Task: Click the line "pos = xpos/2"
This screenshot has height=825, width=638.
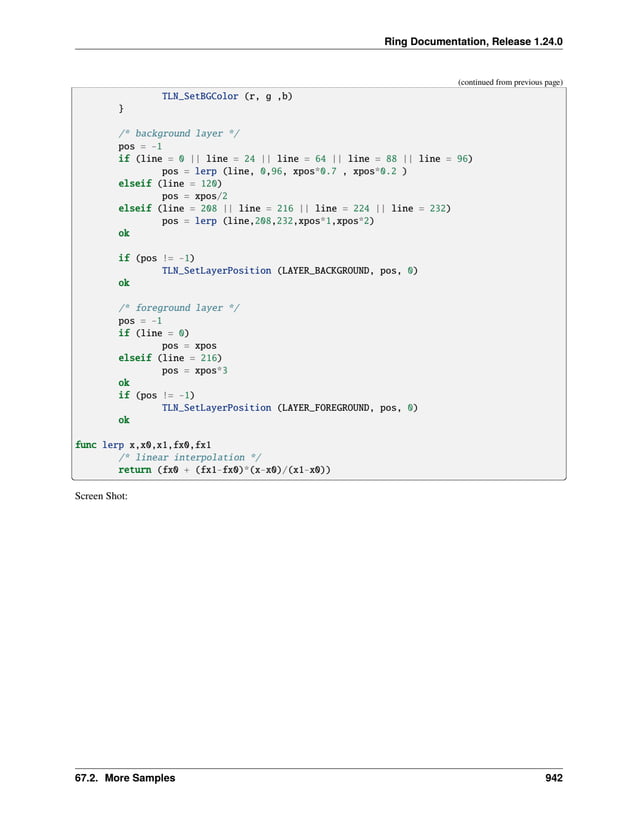Action: 195,196
